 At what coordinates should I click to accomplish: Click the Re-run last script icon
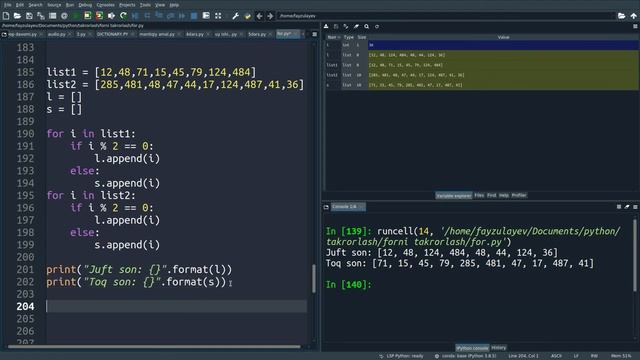coord(123,16)
